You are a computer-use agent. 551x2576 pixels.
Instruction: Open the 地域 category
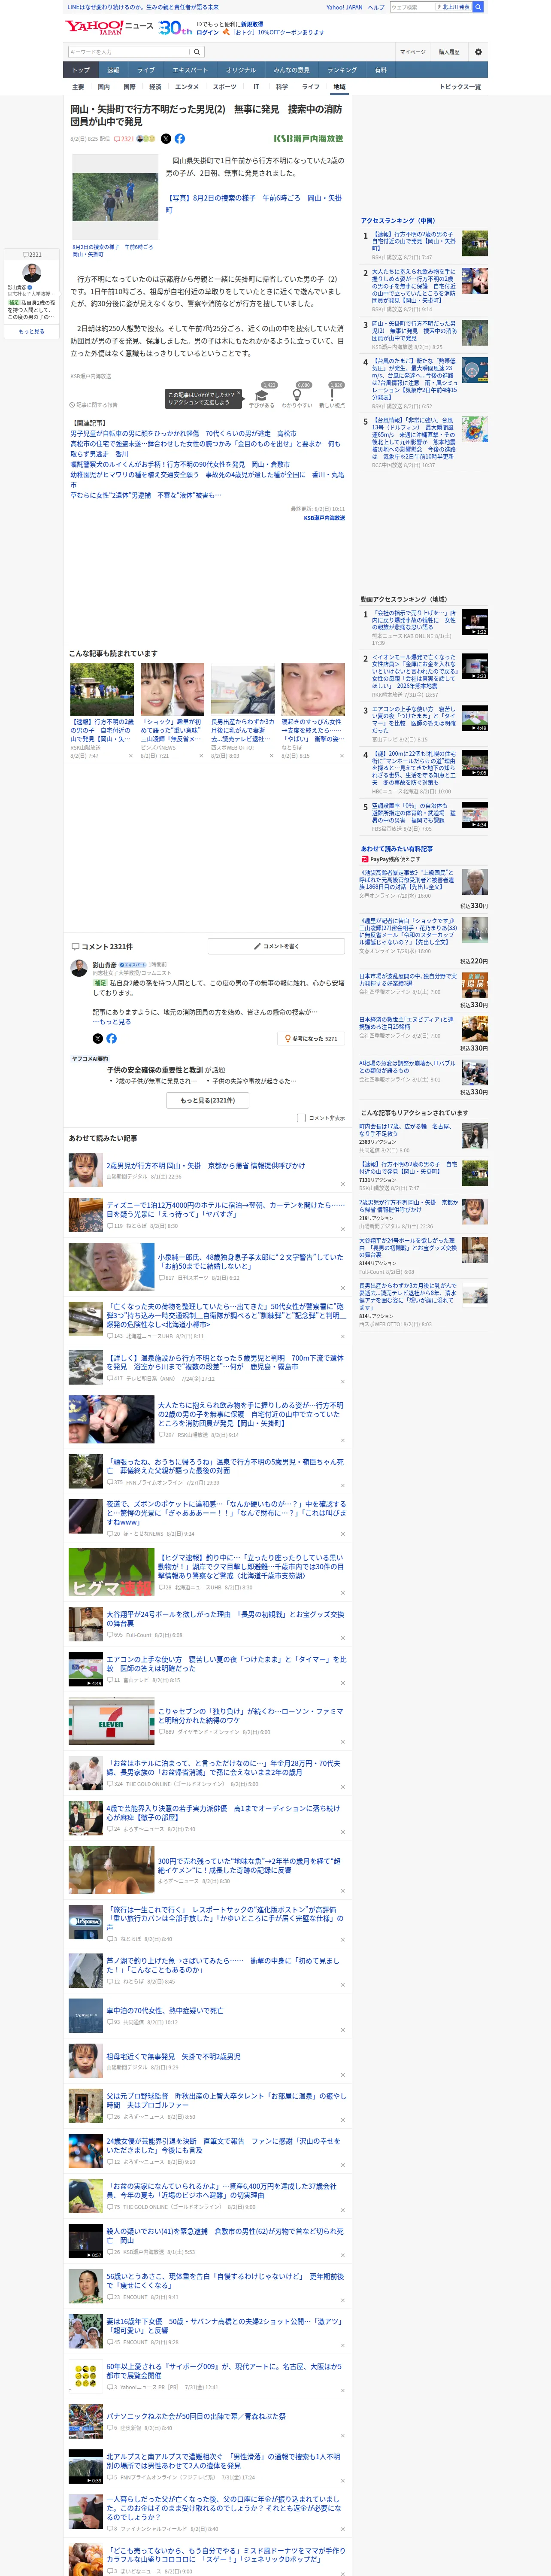pos(339,87)
